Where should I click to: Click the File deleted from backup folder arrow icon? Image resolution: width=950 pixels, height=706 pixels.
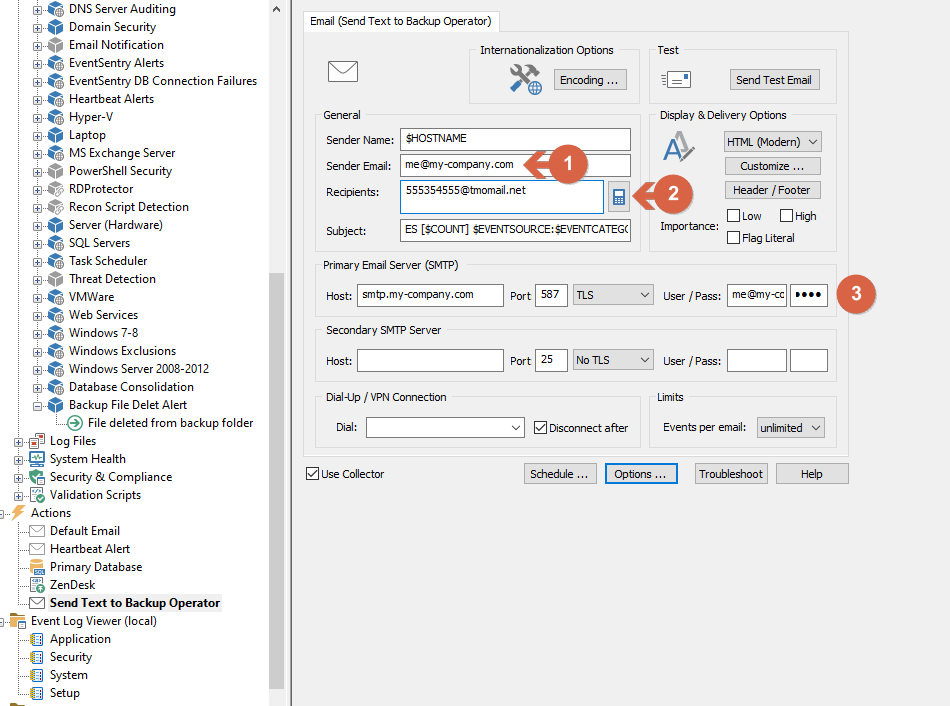(x=75, y=423)
